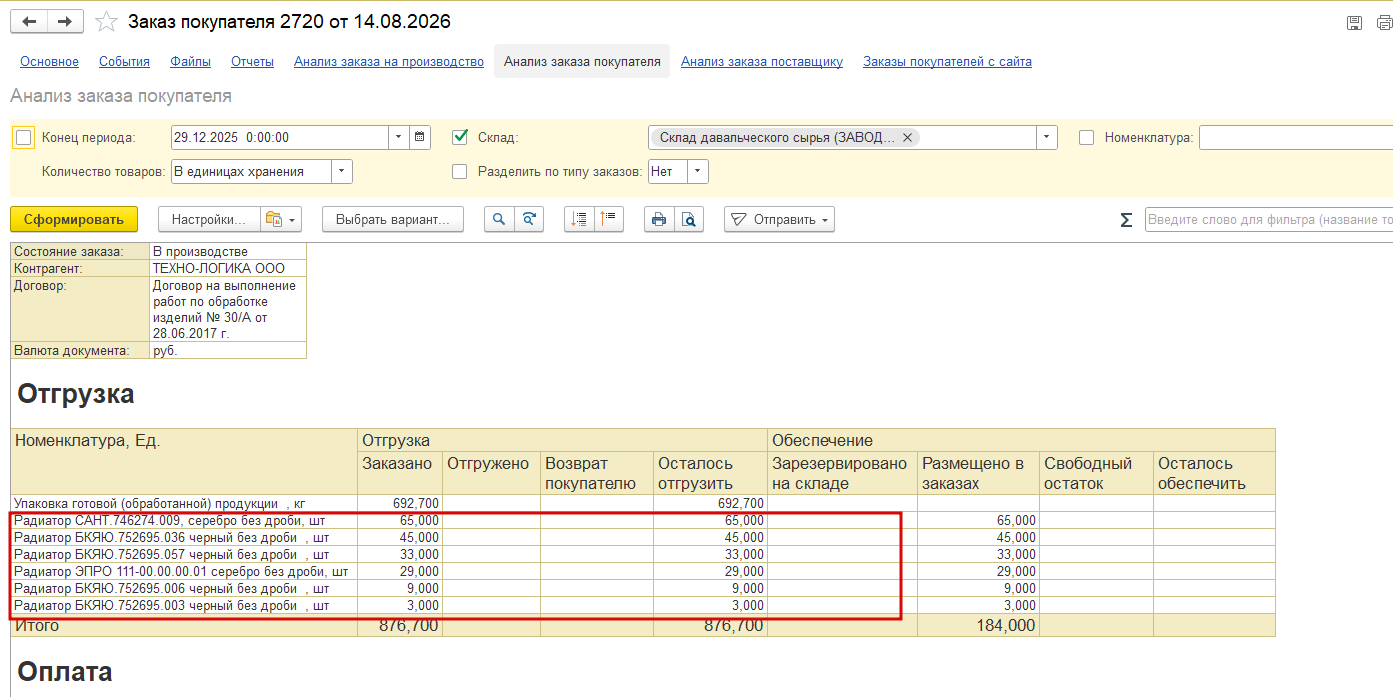Tick the Разделить по типу заказов checkbox

click(x=460, y=171)
